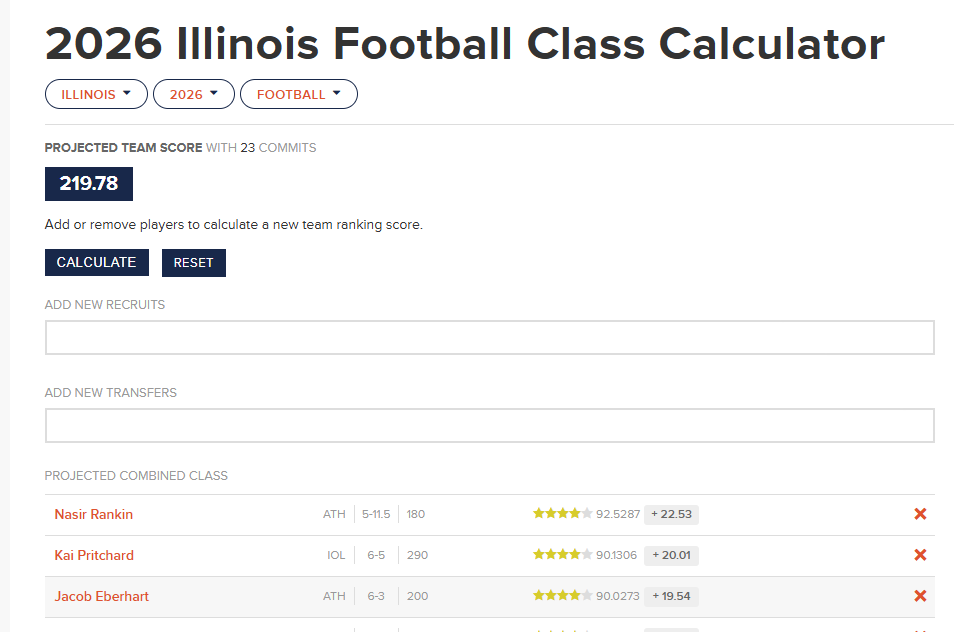Viewport: 954px width, 632px height.
Task: Open Jacob Eberhart's profile link
Action: pyautogui.click(x=102, y=596)
